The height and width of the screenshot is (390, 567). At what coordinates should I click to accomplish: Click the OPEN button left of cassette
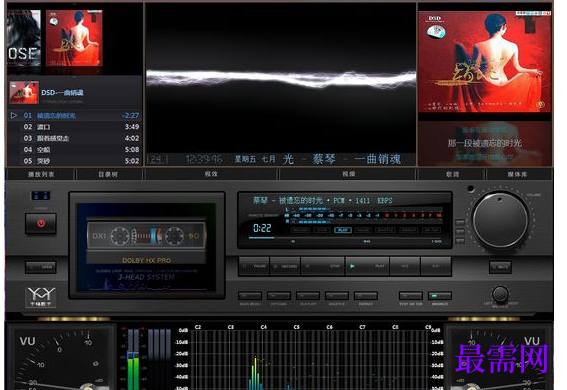point(41,267)
